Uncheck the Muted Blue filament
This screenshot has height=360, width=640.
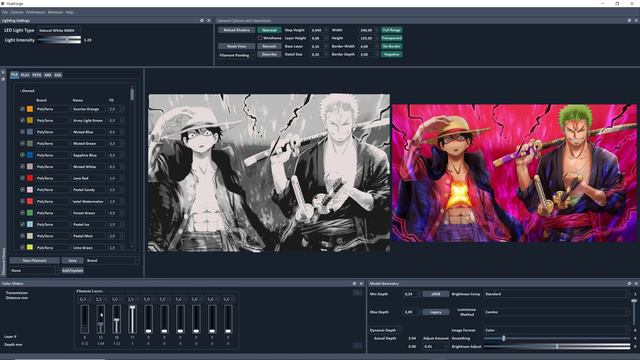tap(22, 132)
